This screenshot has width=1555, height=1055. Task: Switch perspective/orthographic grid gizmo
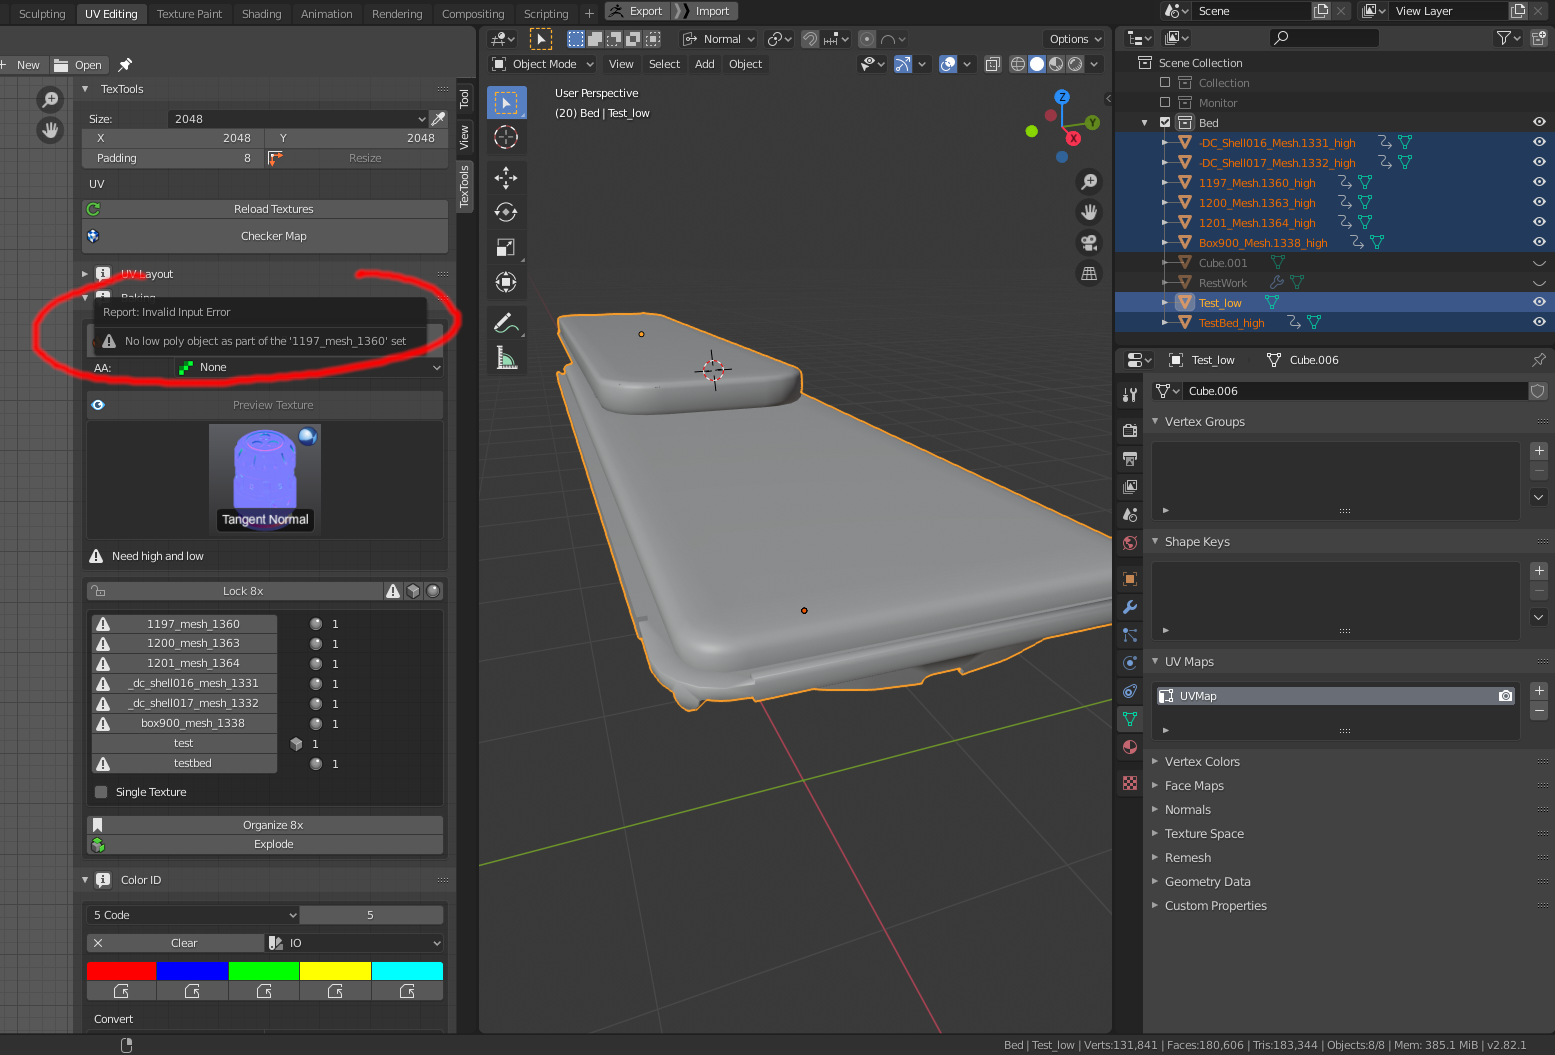tap(1089, 273)
